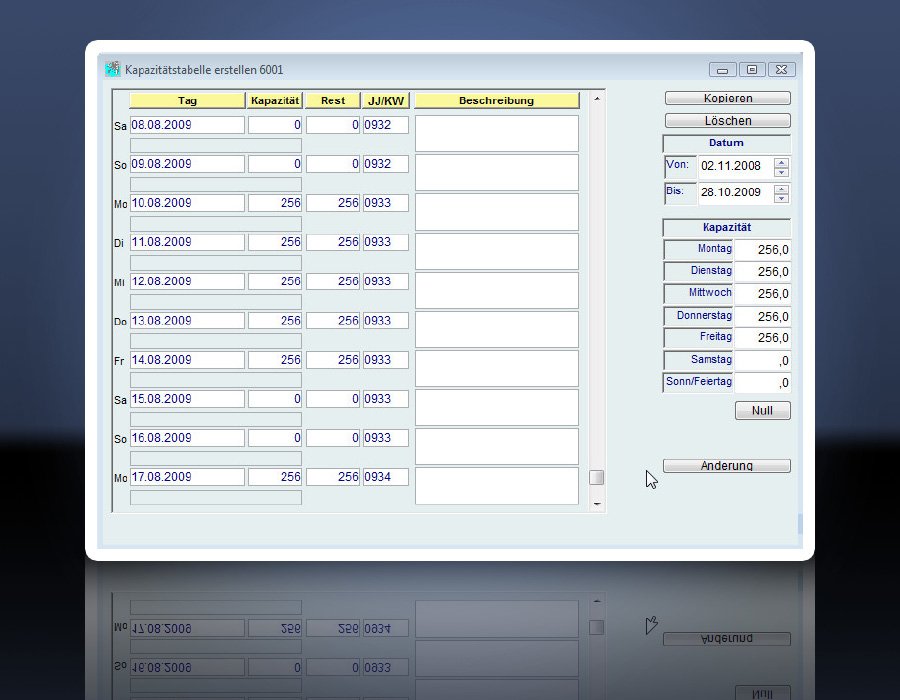
Task: Click the gray field below 13.08.2009
Action: (x=216, y=340)
